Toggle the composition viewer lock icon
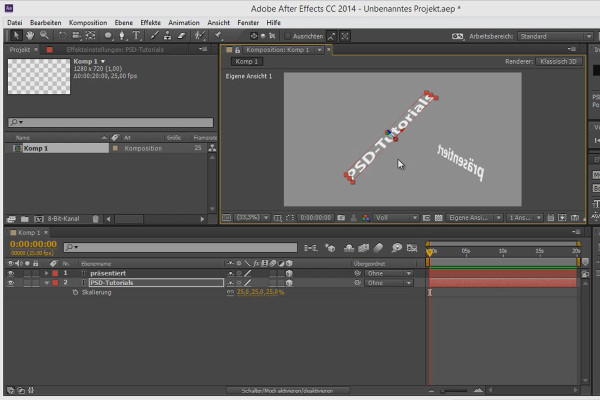This screenshot has width=600, height=400. 238,50
